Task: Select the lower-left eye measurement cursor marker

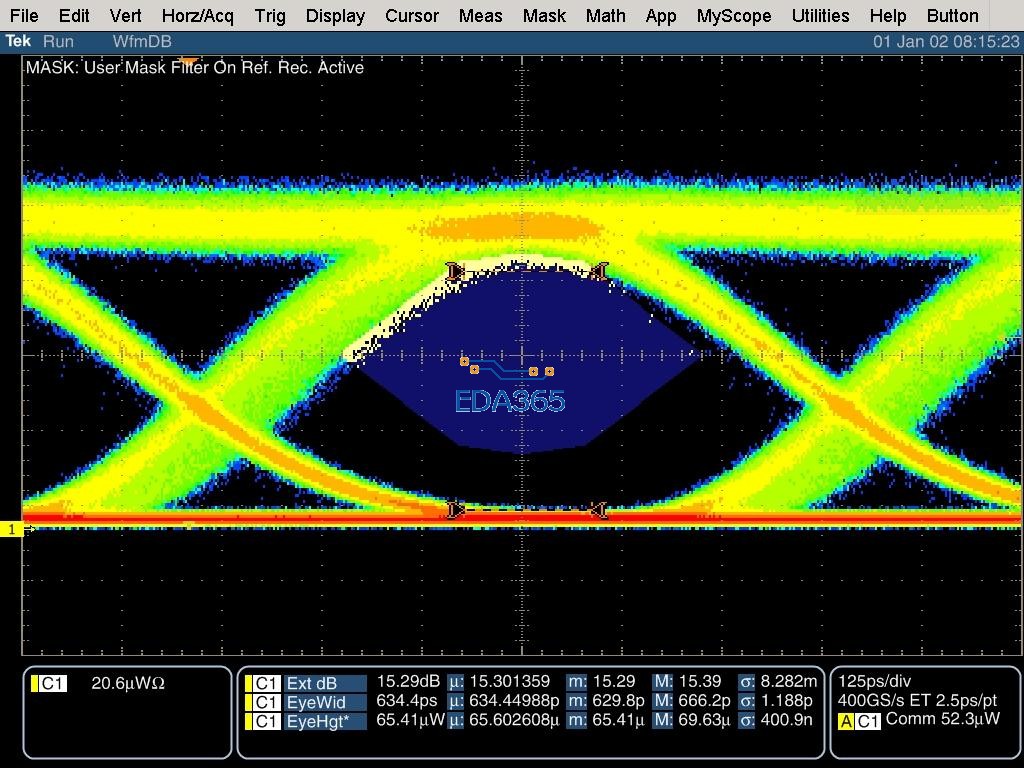Action: coord(455,509)
